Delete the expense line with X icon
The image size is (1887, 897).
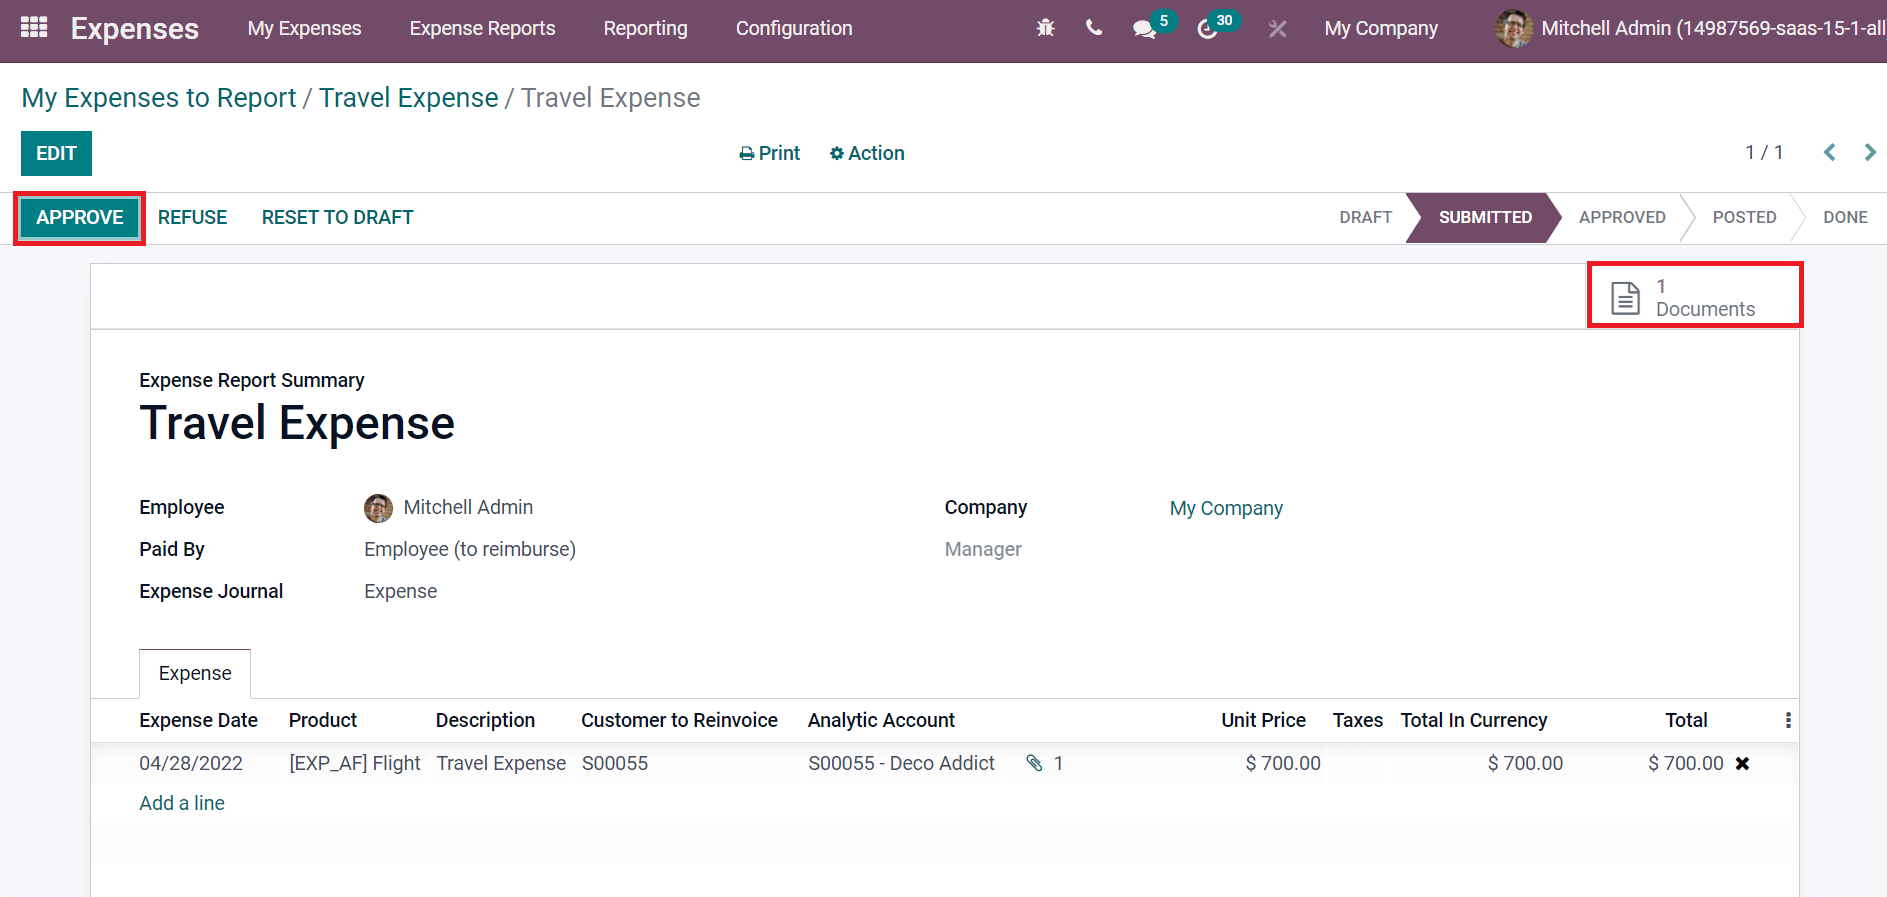pyautogui.click(x=1742, y=763)
